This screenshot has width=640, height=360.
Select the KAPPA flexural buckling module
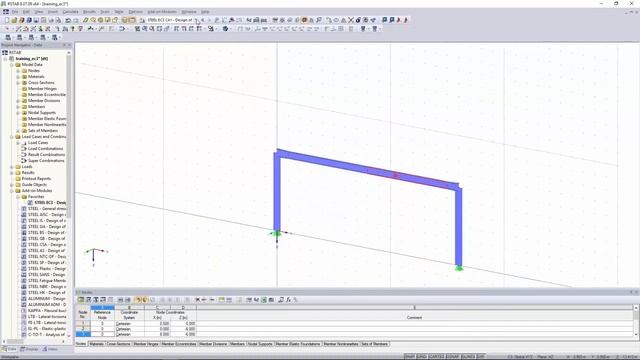click(47, 311)
